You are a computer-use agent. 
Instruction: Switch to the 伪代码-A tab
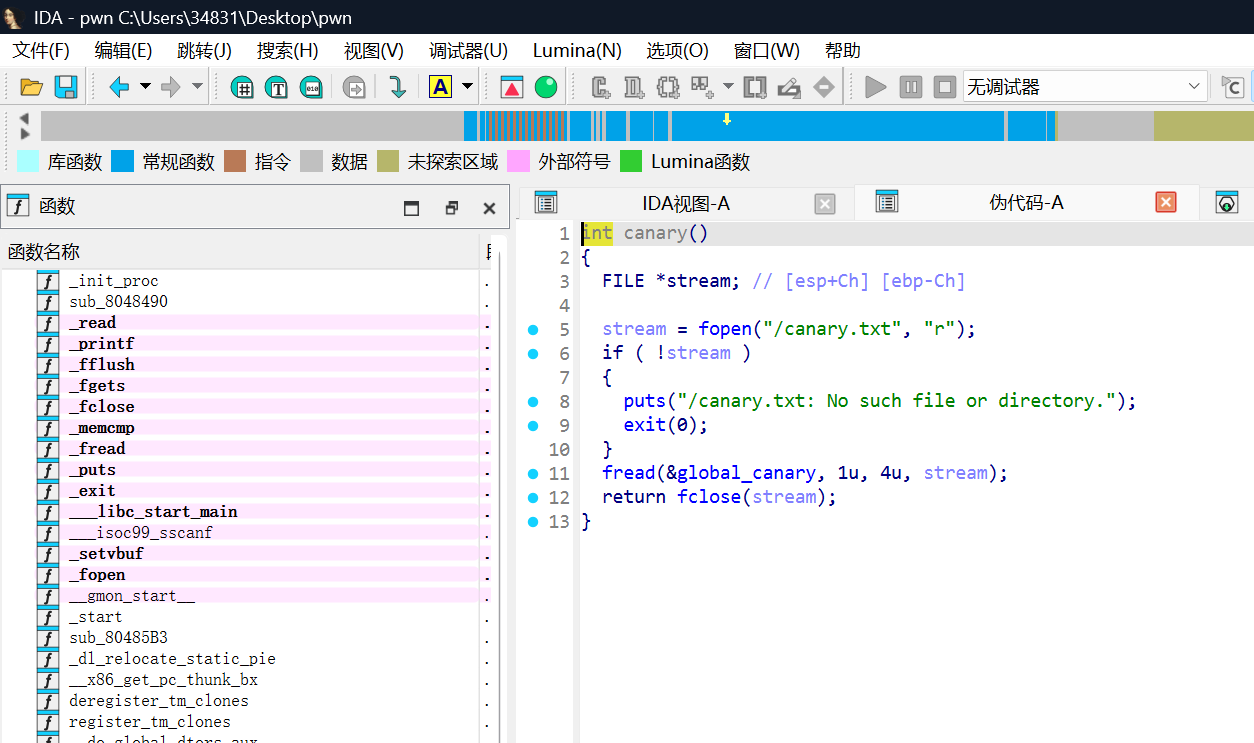click(1026, 203)
